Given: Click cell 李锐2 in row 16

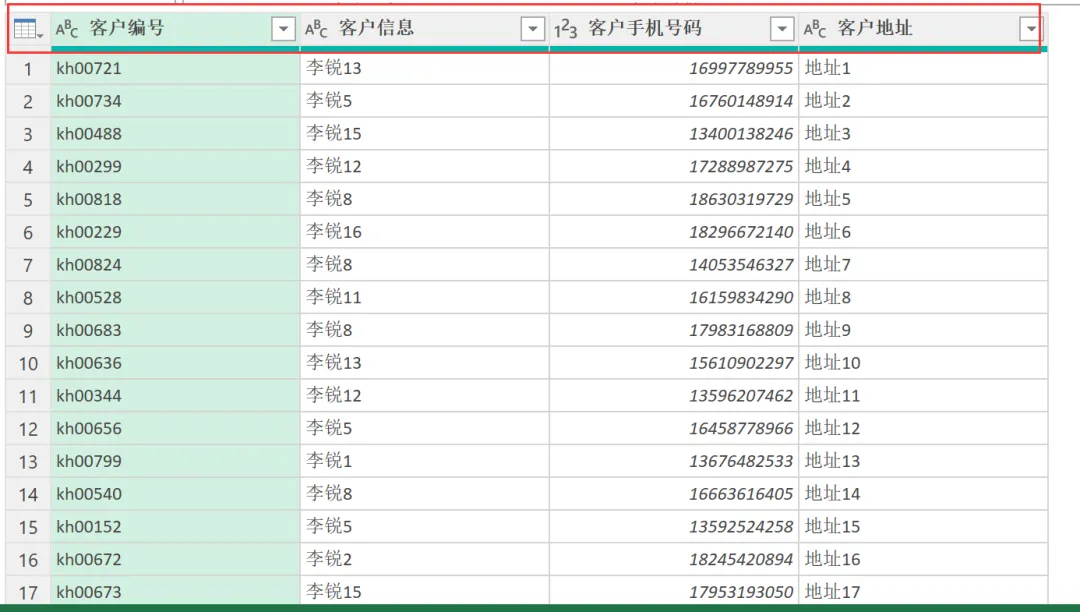Looking at the screenshot, I should point(425,559).
